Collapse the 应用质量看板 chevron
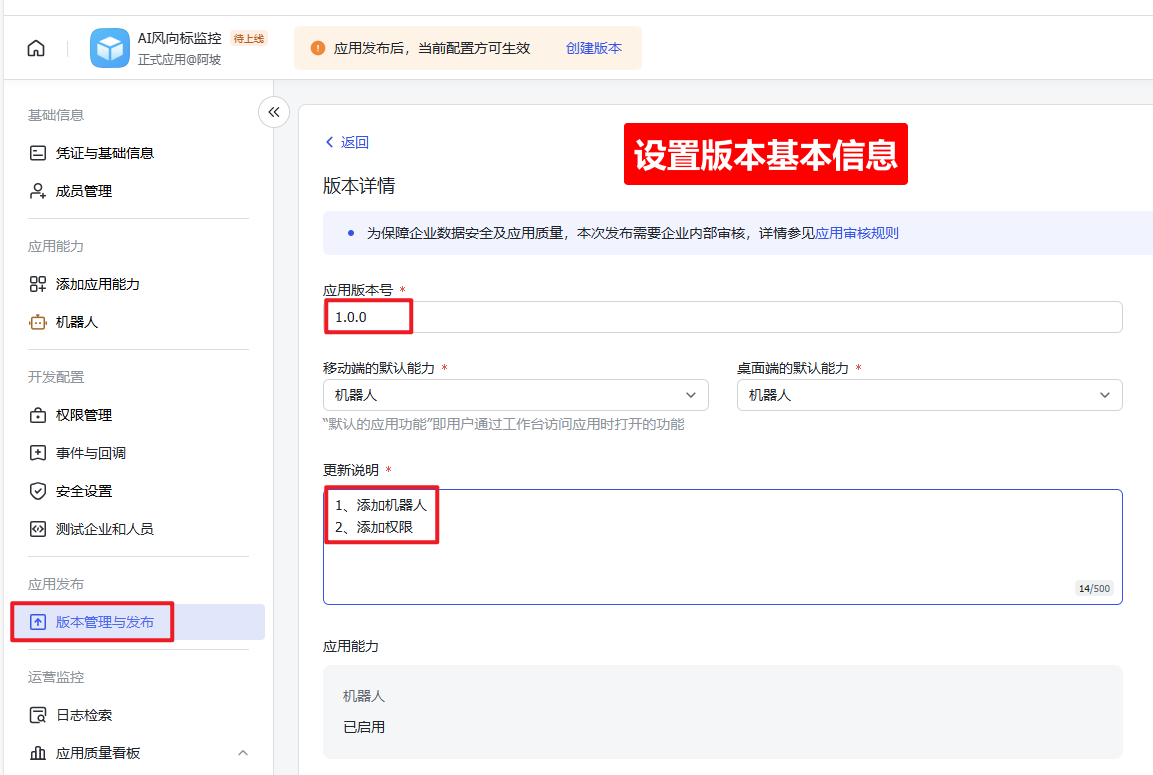1153x775 pixels. (x=243, y=753)
